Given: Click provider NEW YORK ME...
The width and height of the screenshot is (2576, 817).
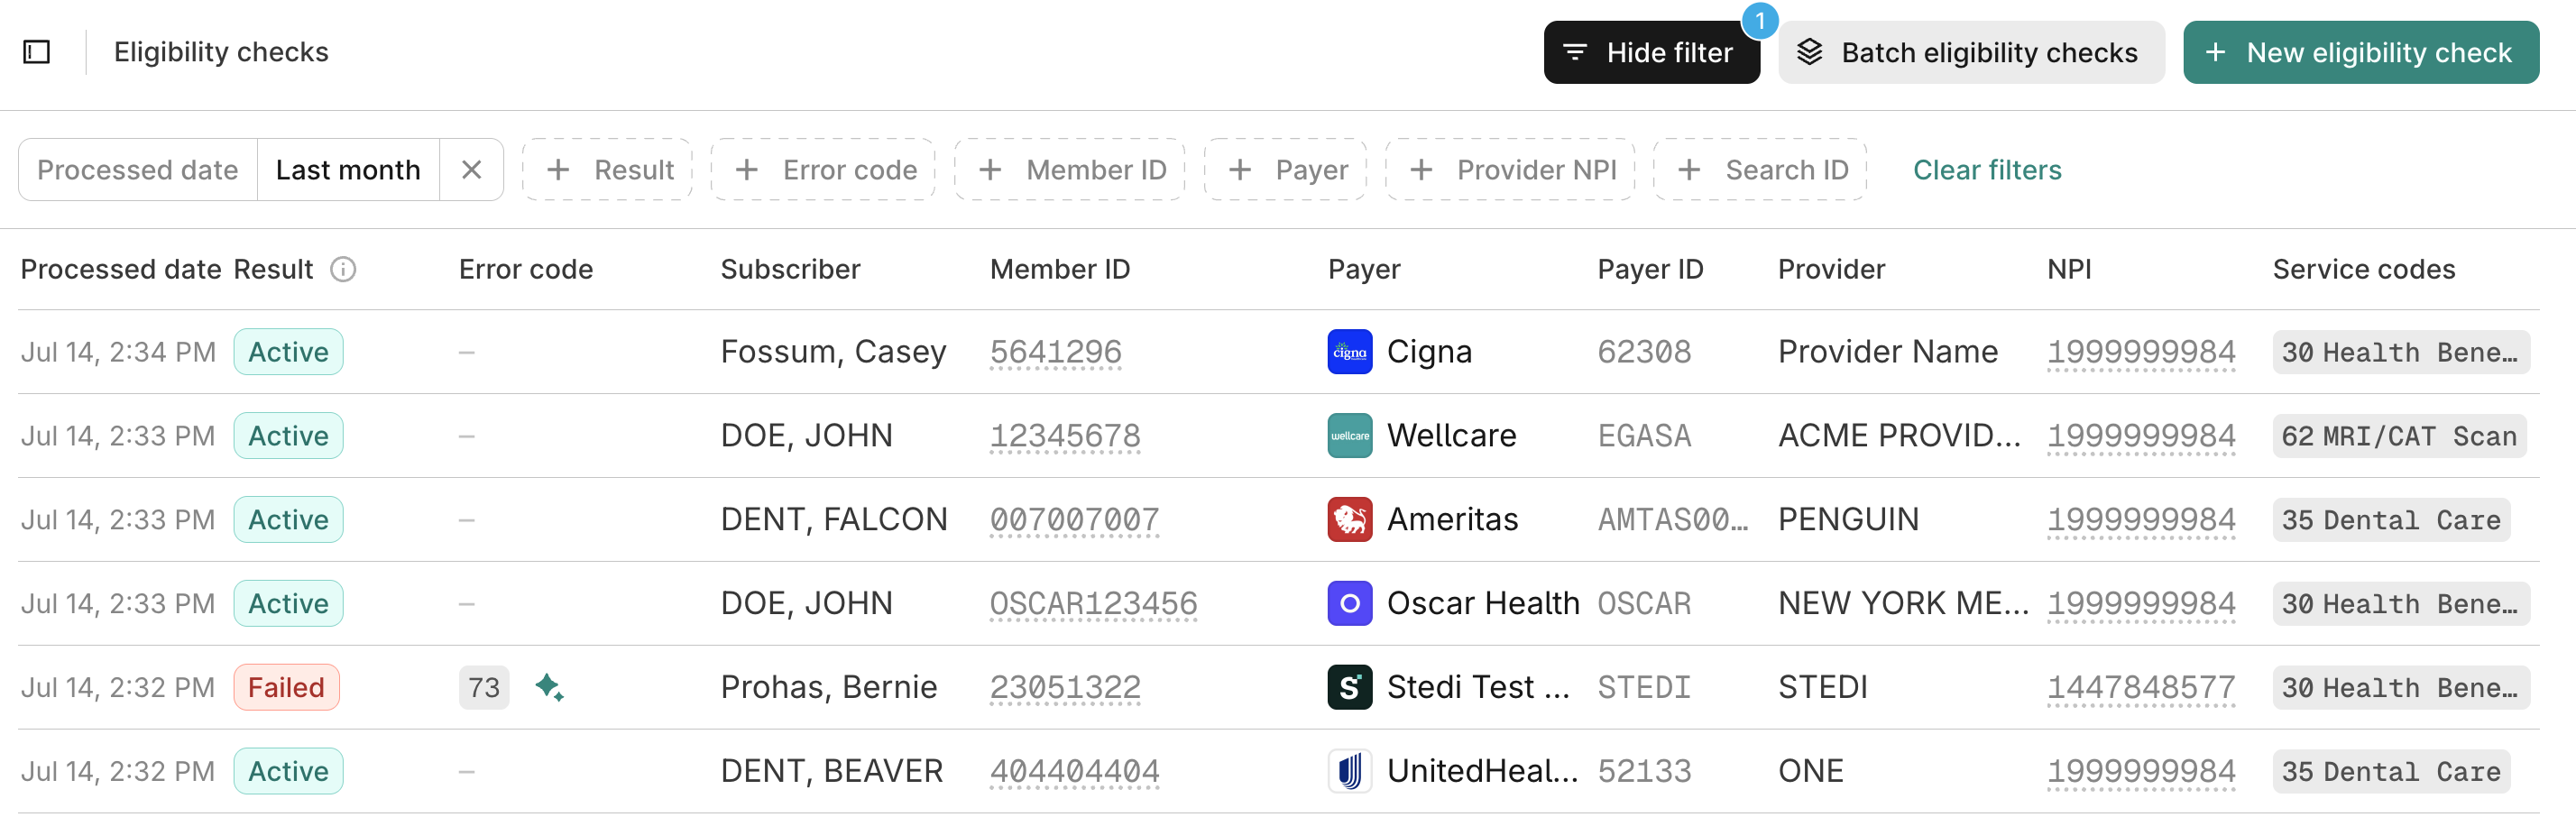Looking at the screenshot, I should coord(1903,604).
